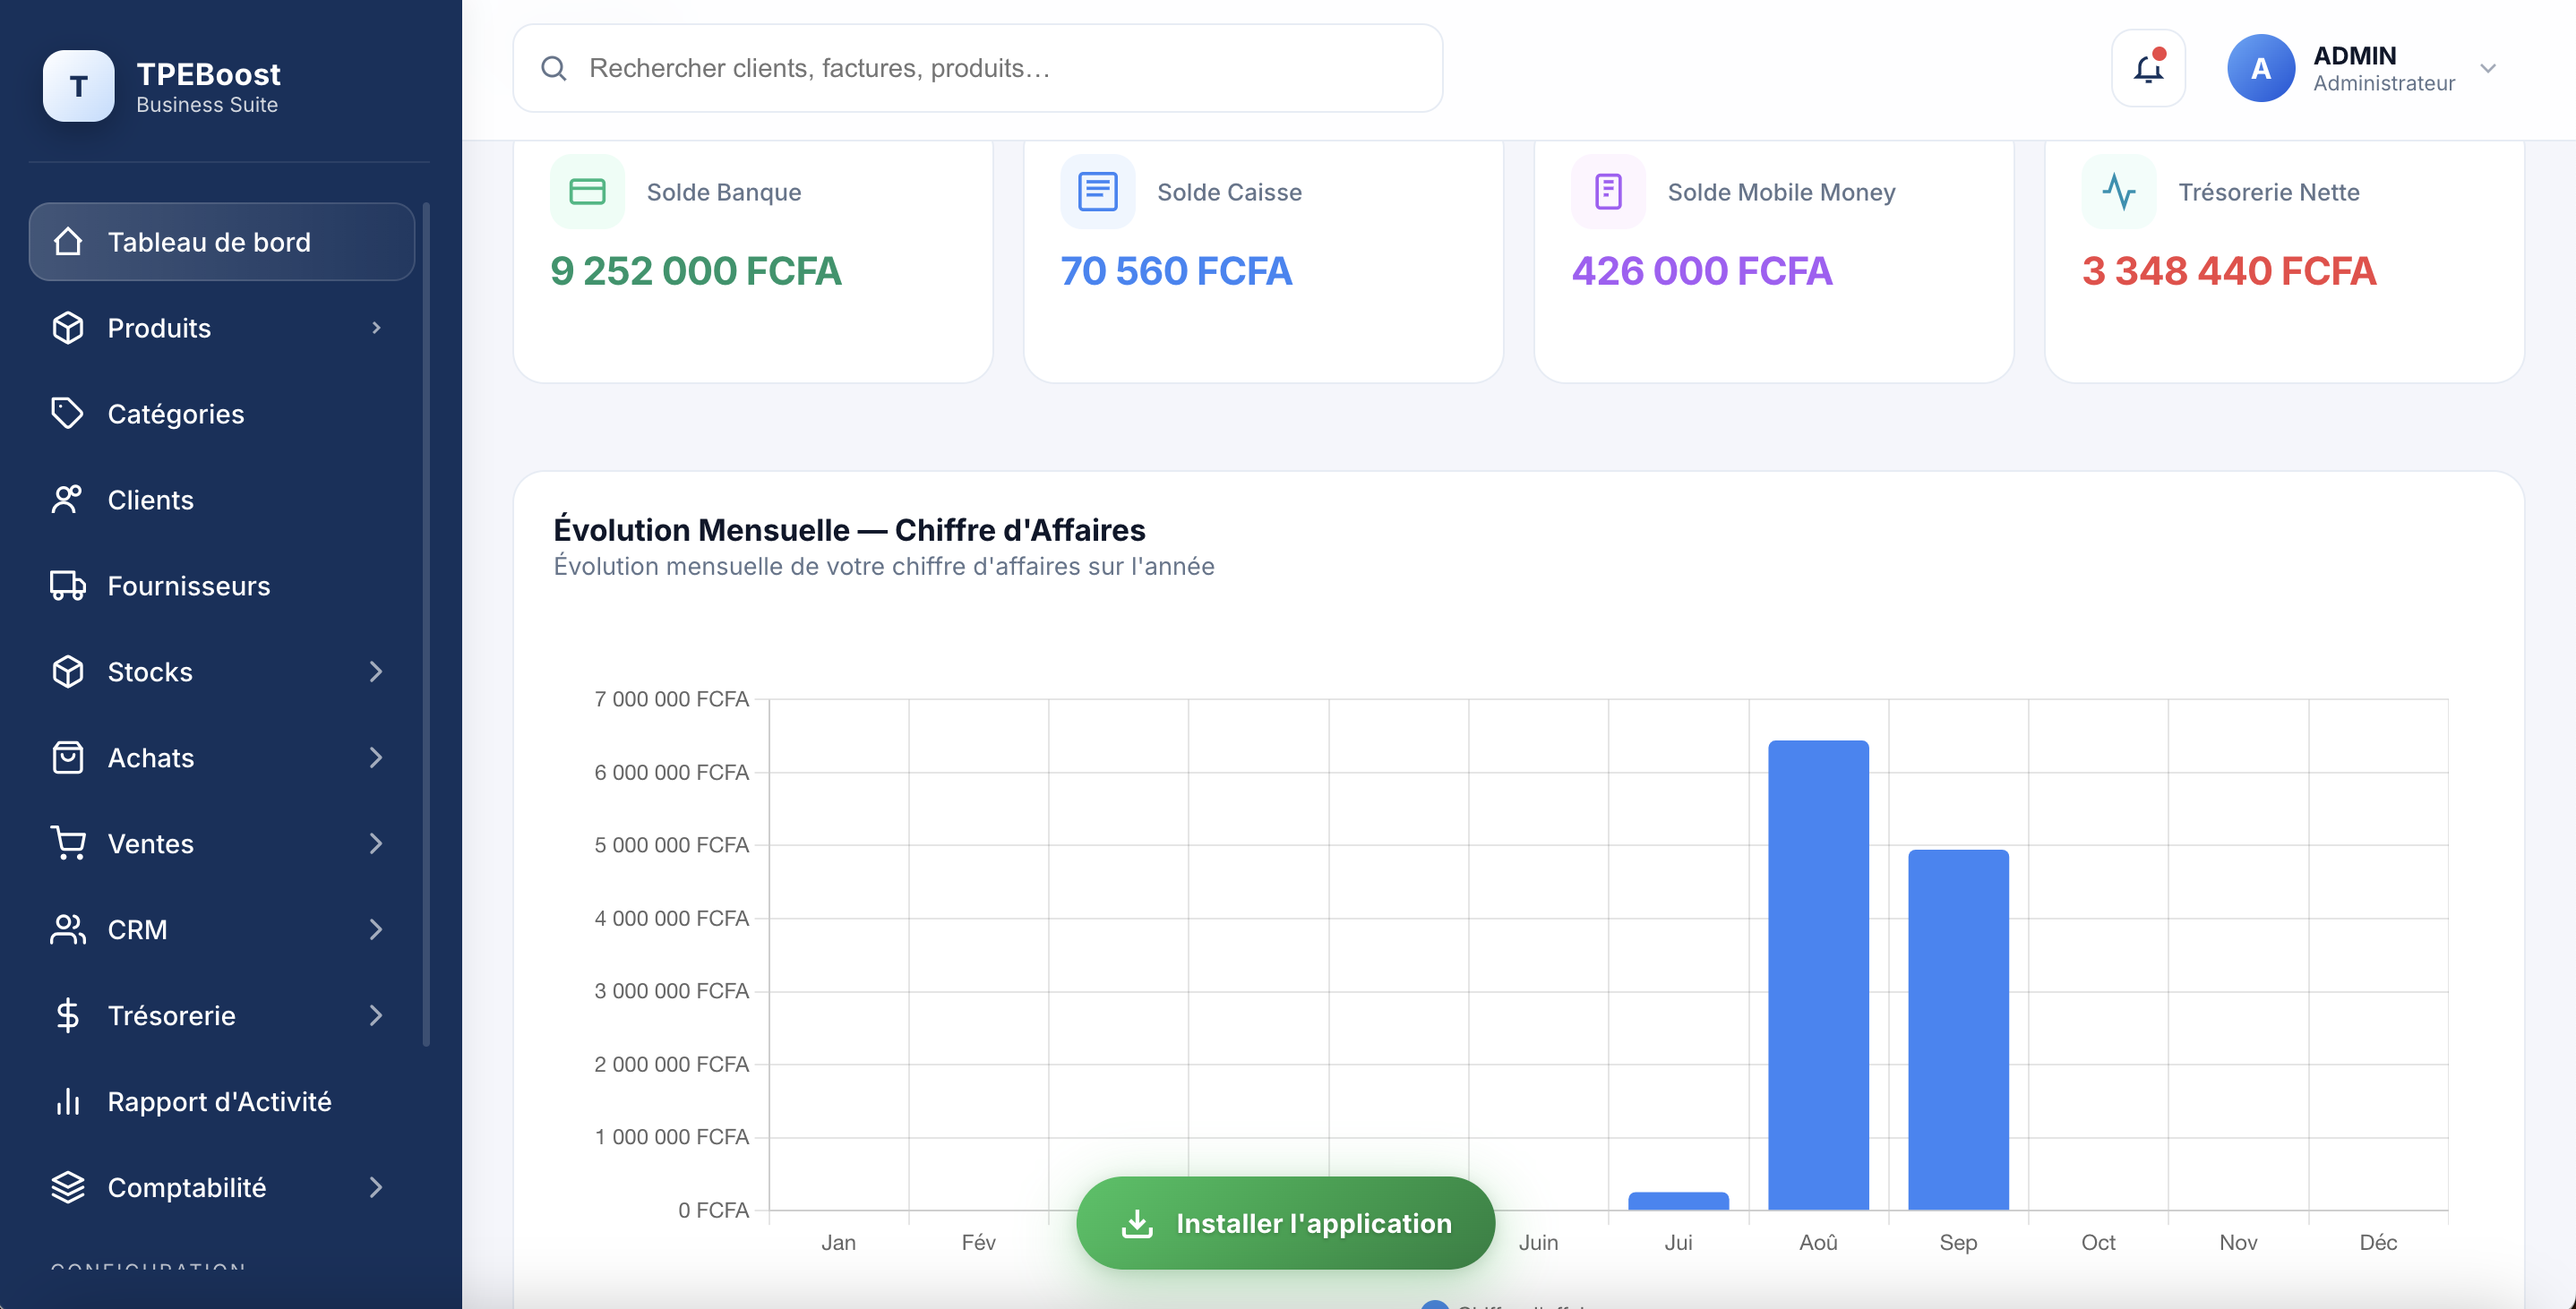Expand the Trésorerie submenu chevron

[x=376, y=1016]
